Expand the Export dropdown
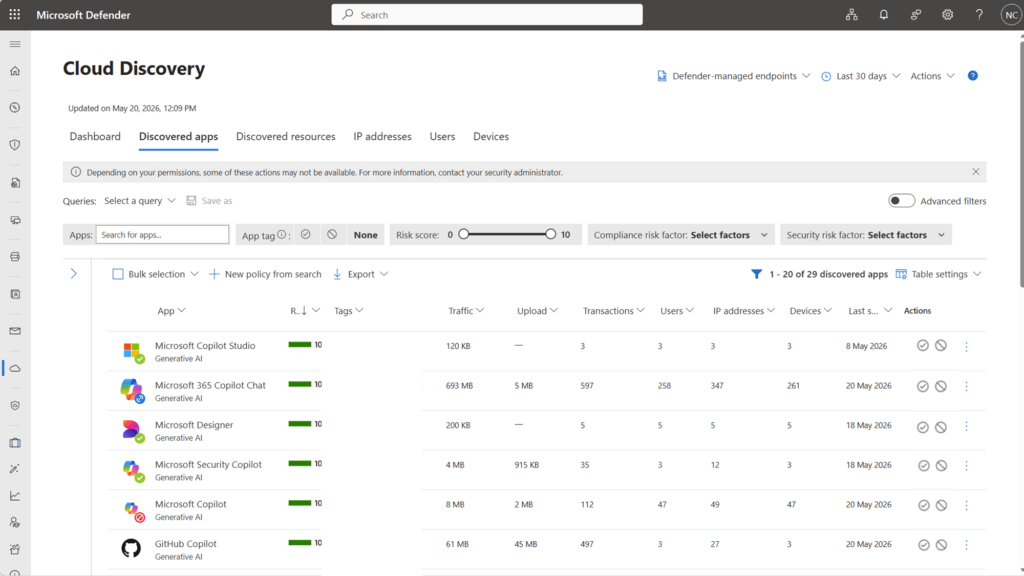Image resolution: width=1024 pixels, height=576 pixels. point(360,274)
